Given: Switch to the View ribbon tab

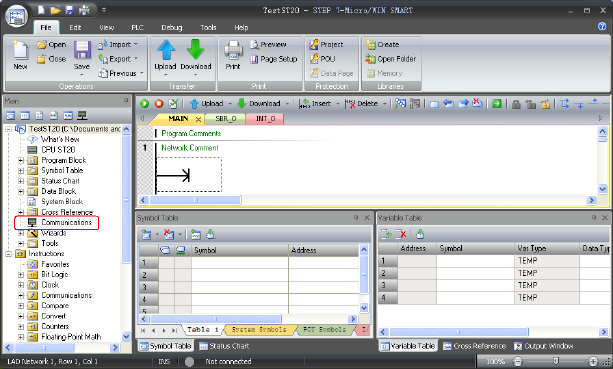Looking at the screenshot, I should click(107, 27).
